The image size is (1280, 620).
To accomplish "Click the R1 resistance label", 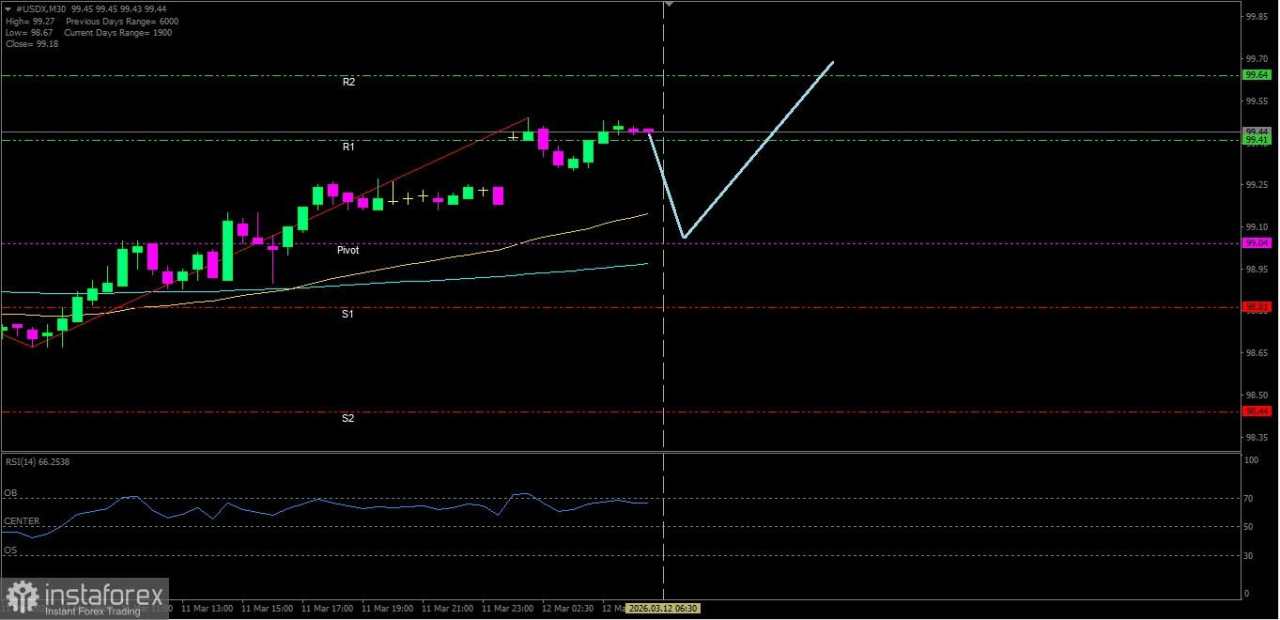I will click(347, 146).
